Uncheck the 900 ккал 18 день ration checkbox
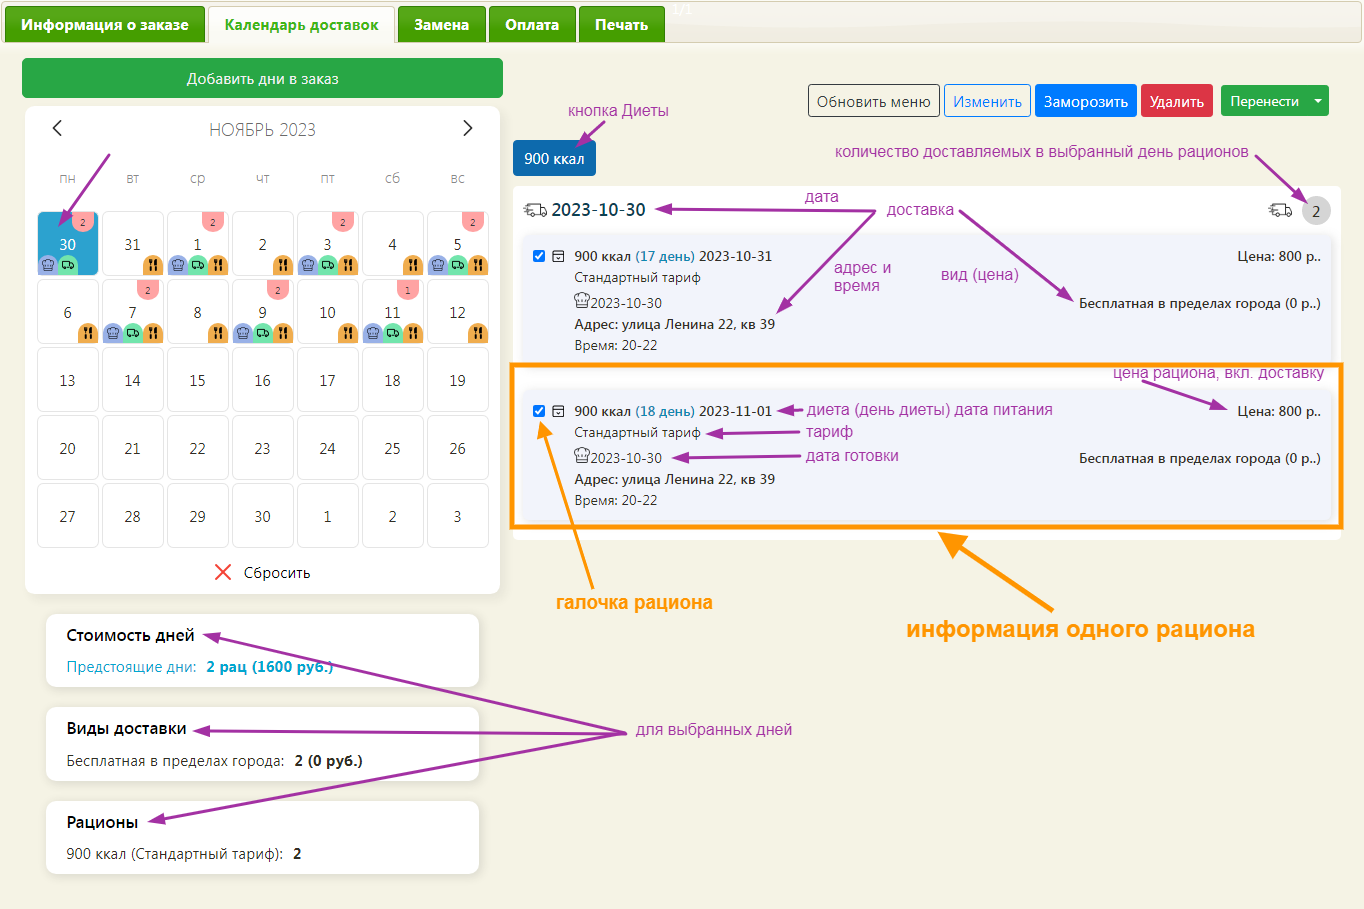This screenshot has width=1364, height=909. [539, 411]
